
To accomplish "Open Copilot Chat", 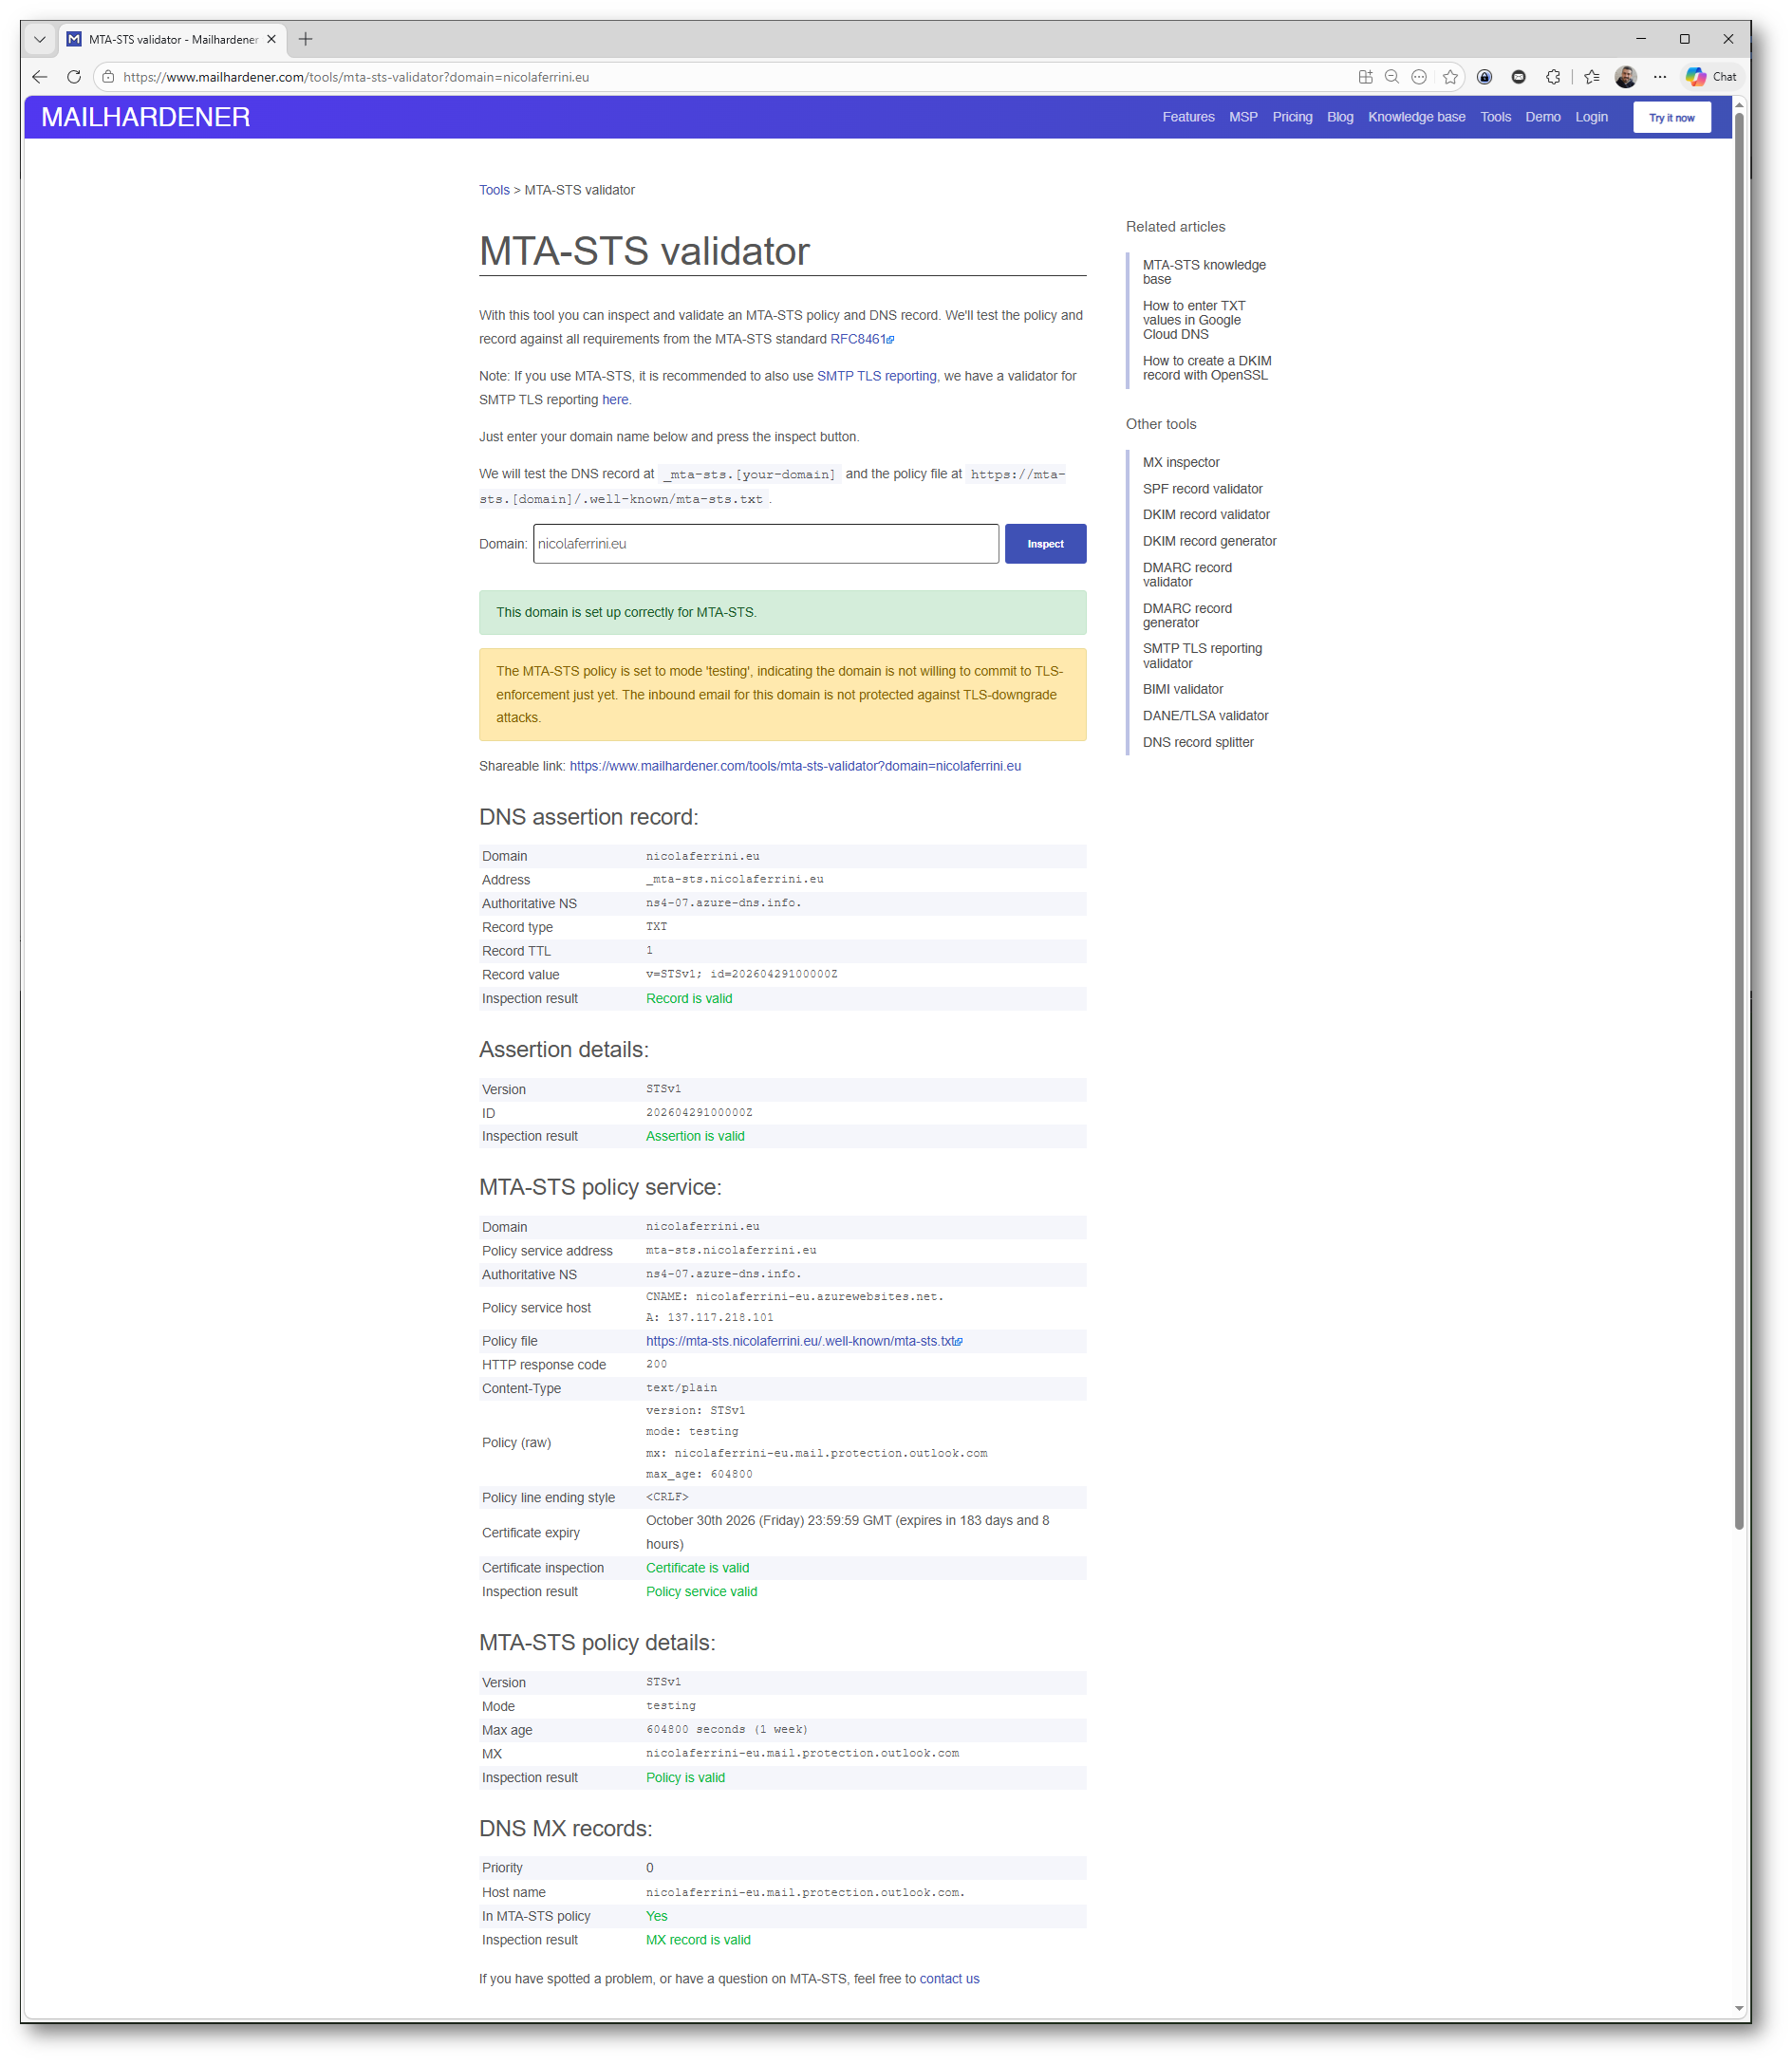I will (x=1711, y=77).
